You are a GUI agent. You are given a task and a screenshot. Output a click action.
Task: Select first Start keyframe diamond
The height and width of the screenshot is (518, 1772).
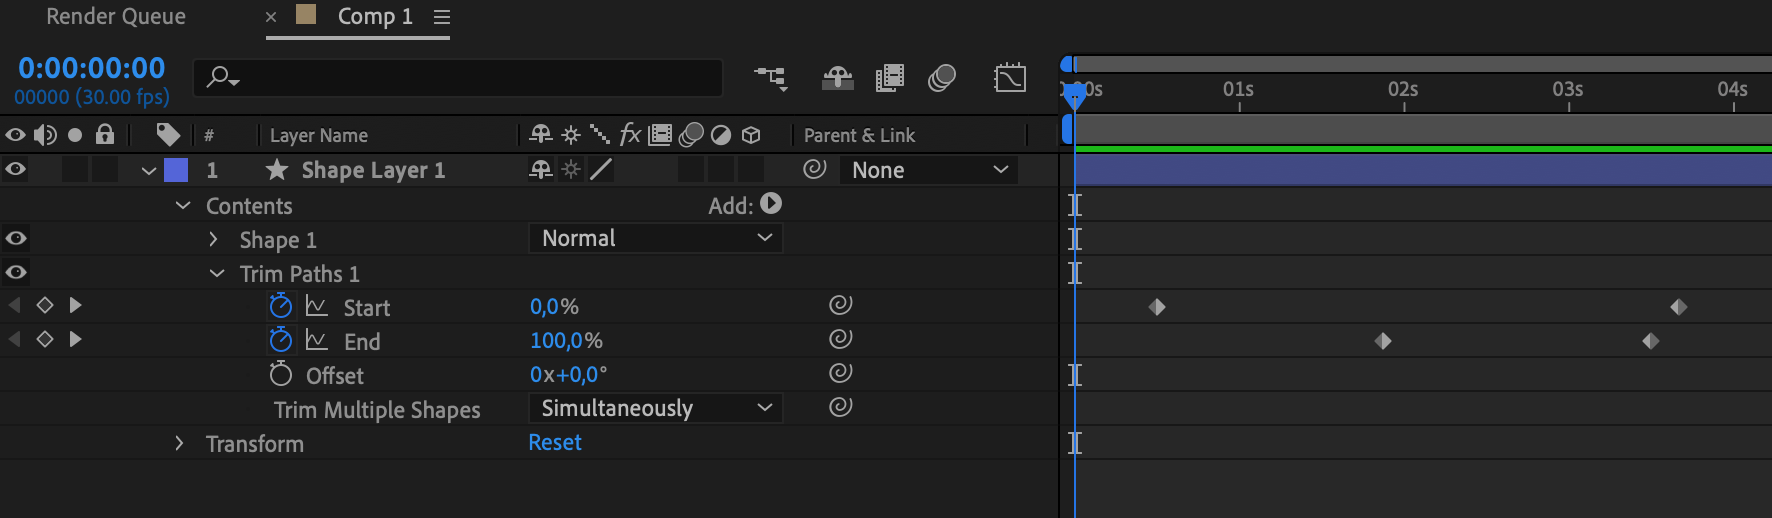point(1157,307)
